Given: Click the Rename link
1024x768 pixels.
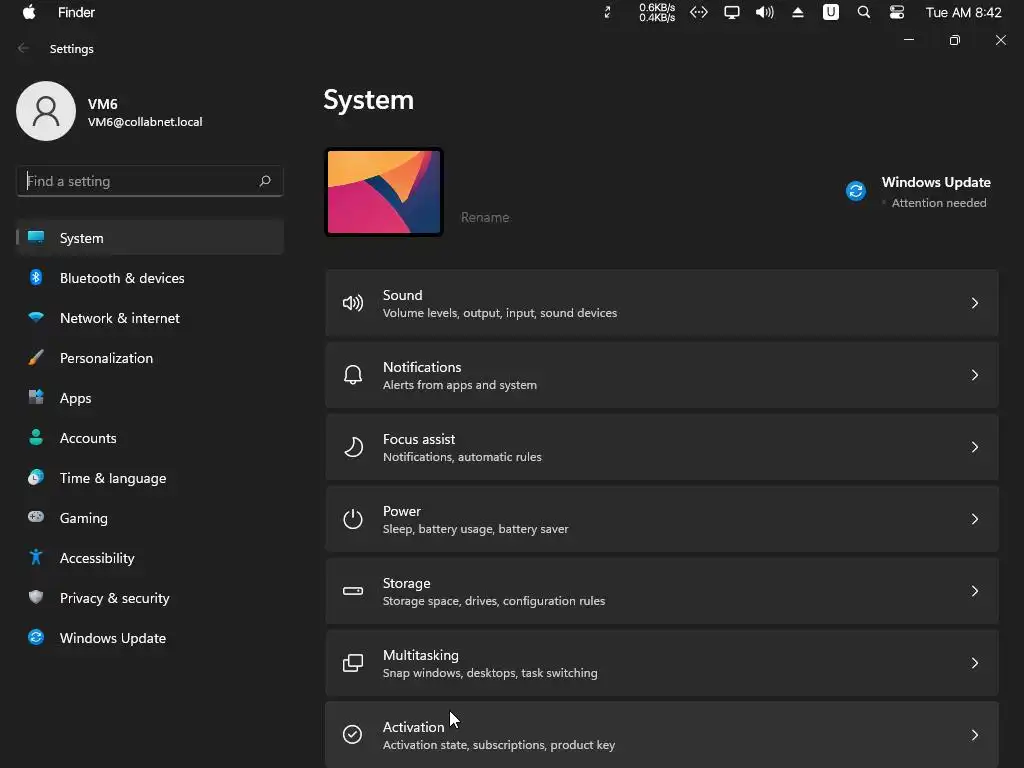Looking at the screenshot, I should [x=485, y=217].
